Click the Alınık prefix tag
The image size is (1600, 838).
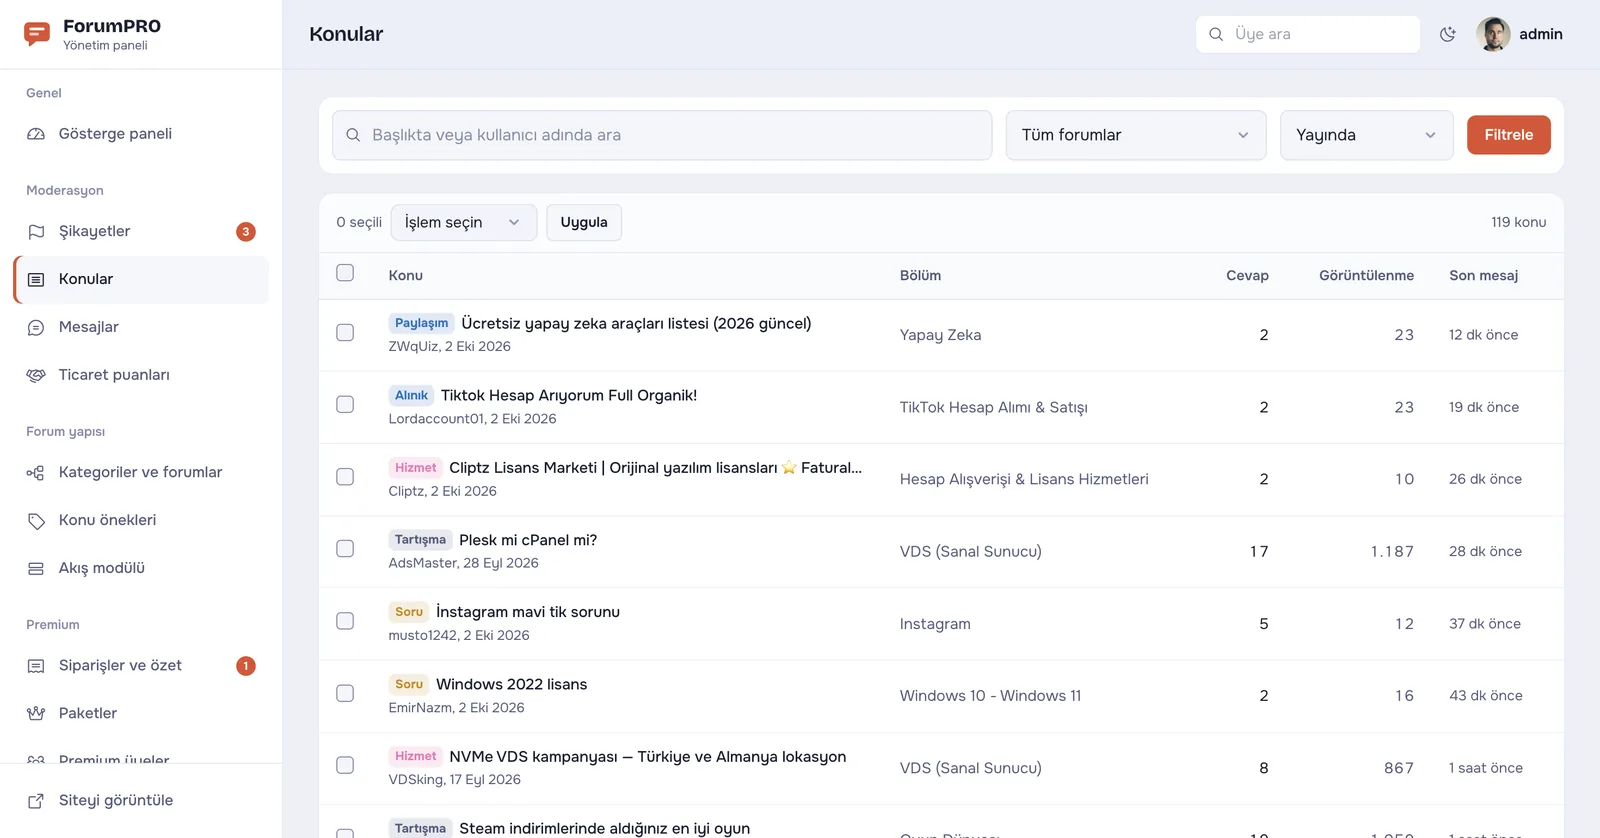[x=411, y=396]
